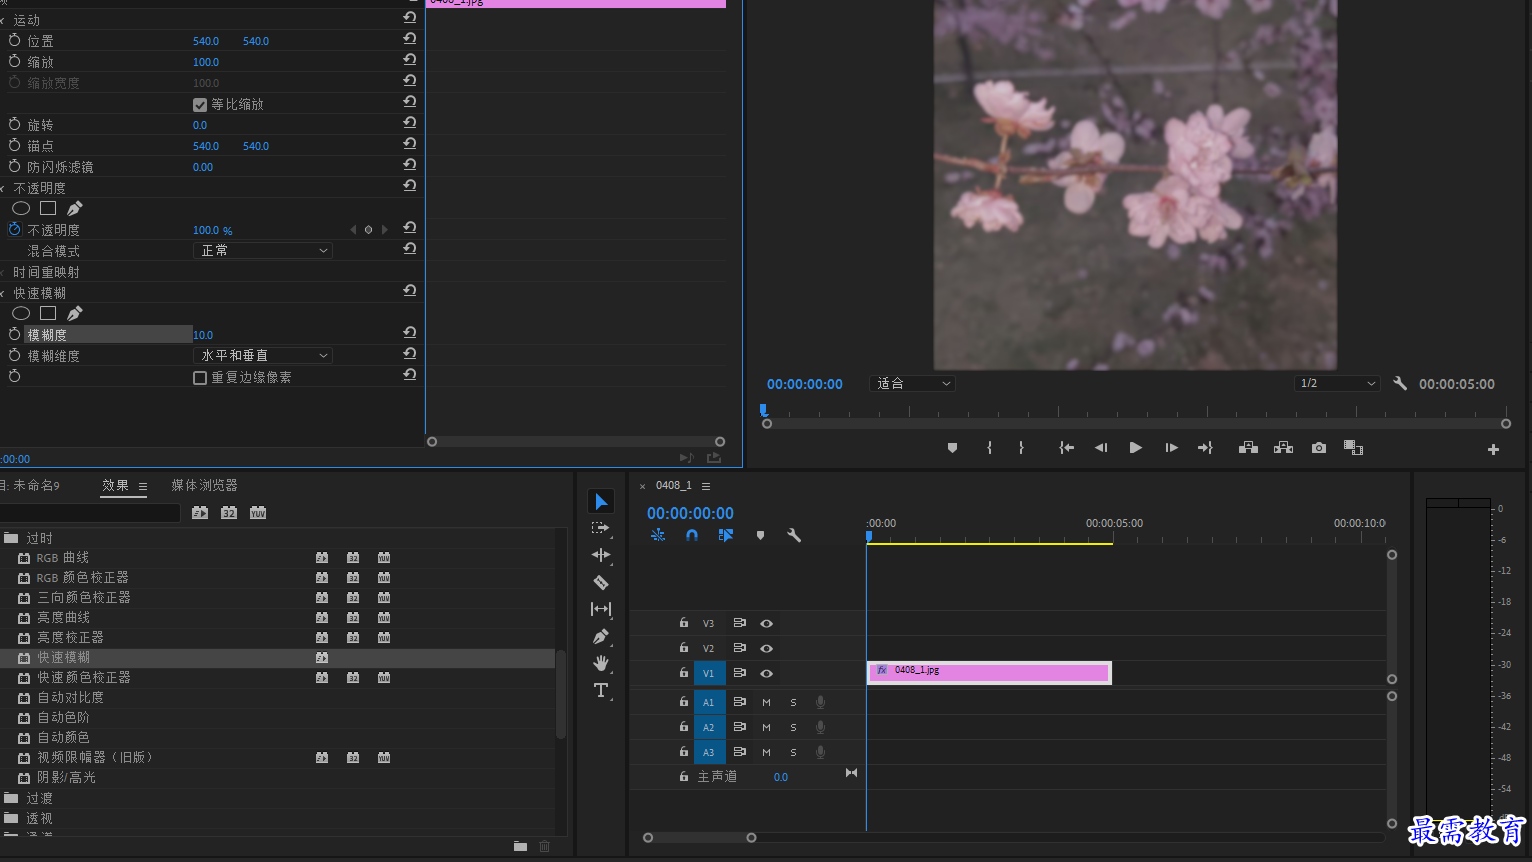Select the 0408_1.jpg timeline clip
Viewport: 1532px width, 862px height.
tap(989, 673)
